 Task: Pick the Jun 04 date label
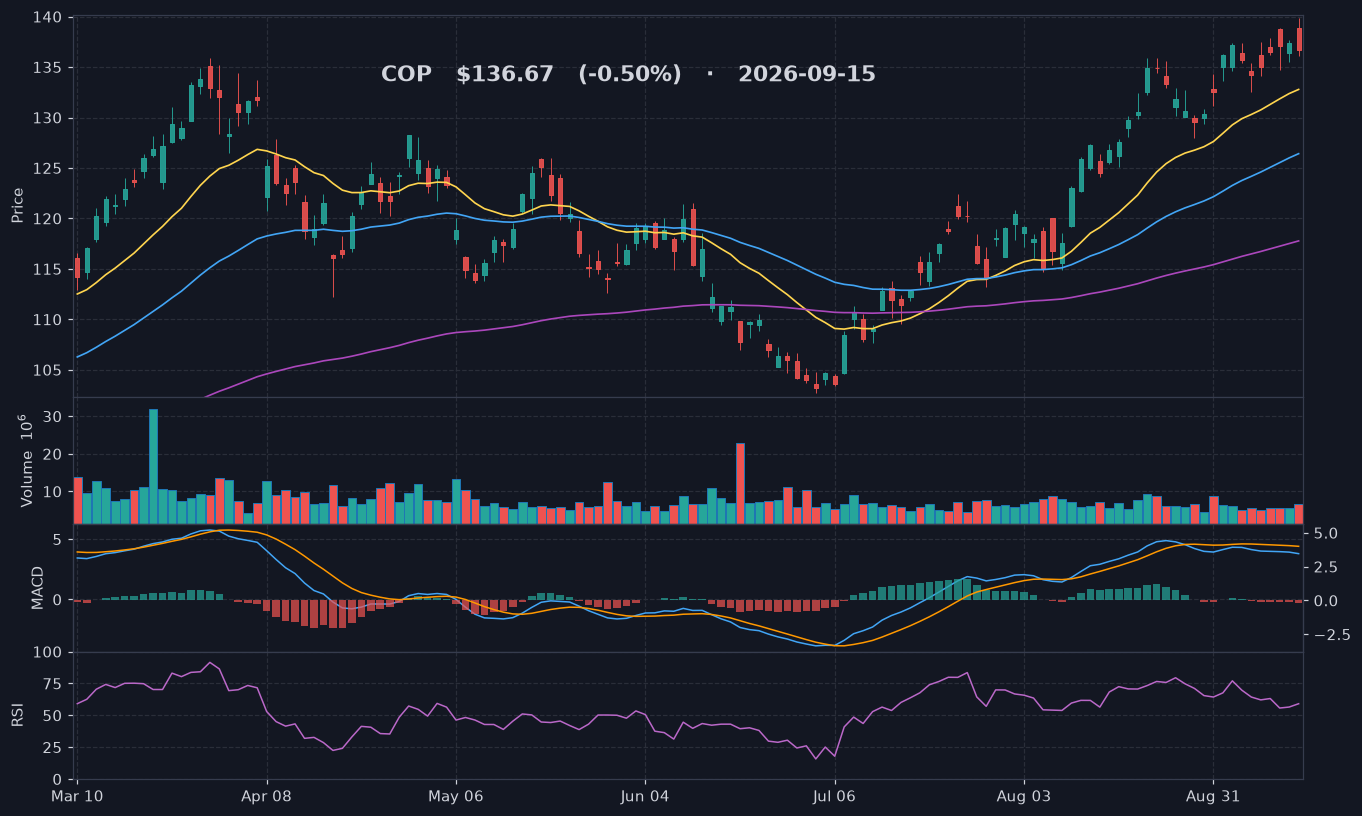tap(645, 797)
